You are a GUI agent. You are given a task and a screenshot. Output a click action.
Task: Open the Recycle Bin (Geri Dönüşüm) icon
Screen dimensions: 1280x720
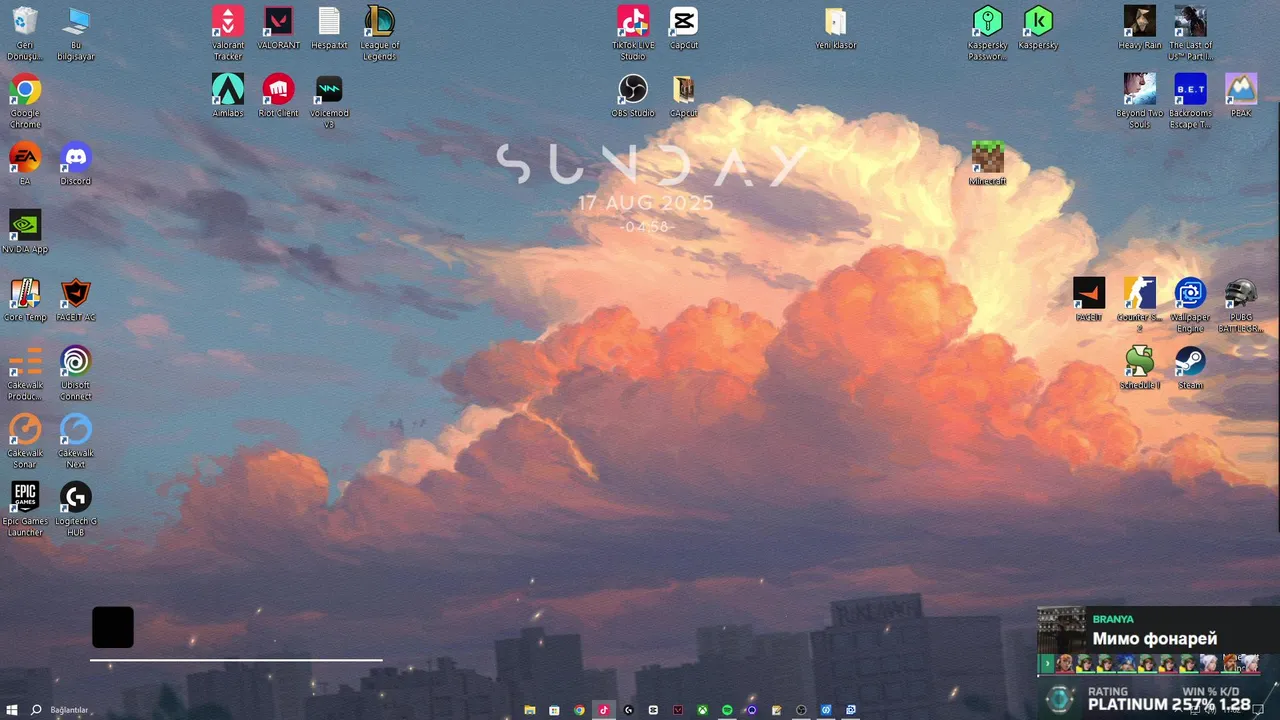25,33
